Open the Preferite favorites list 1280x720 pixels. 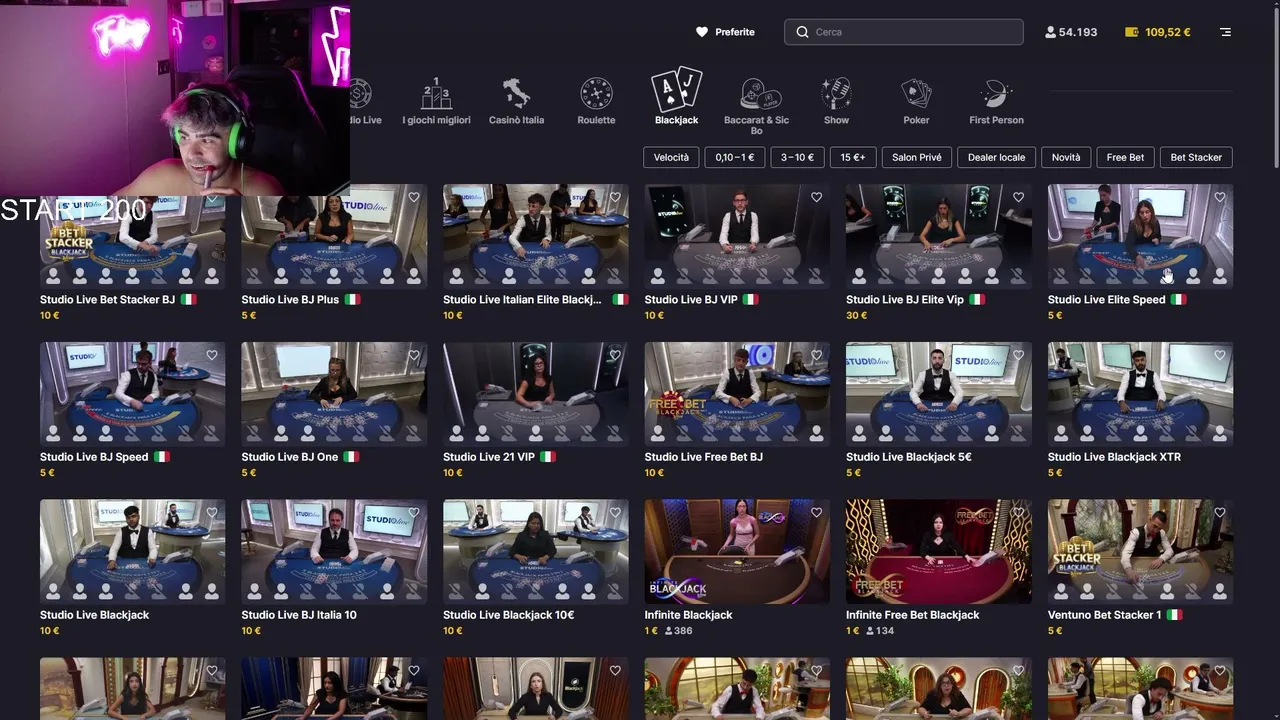[x=725, y=32]
